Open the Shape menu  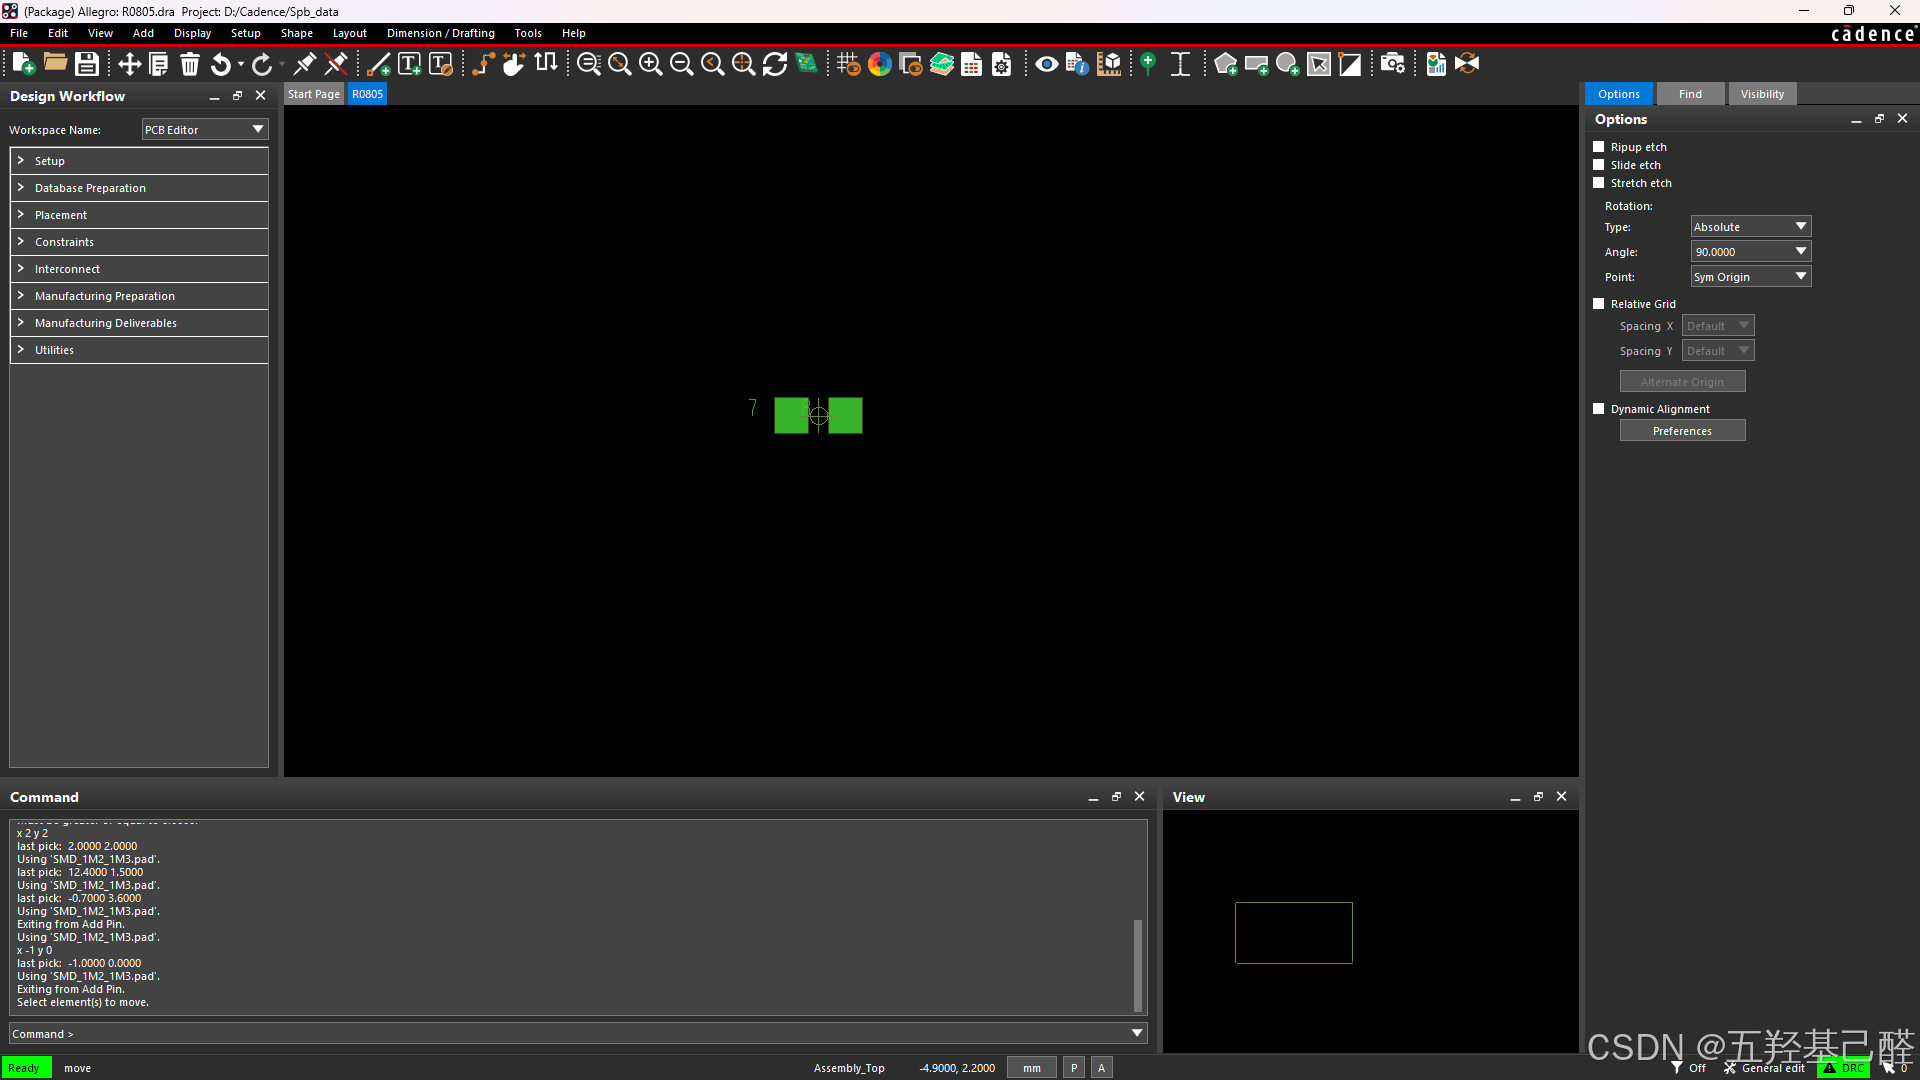pos(296,33)
